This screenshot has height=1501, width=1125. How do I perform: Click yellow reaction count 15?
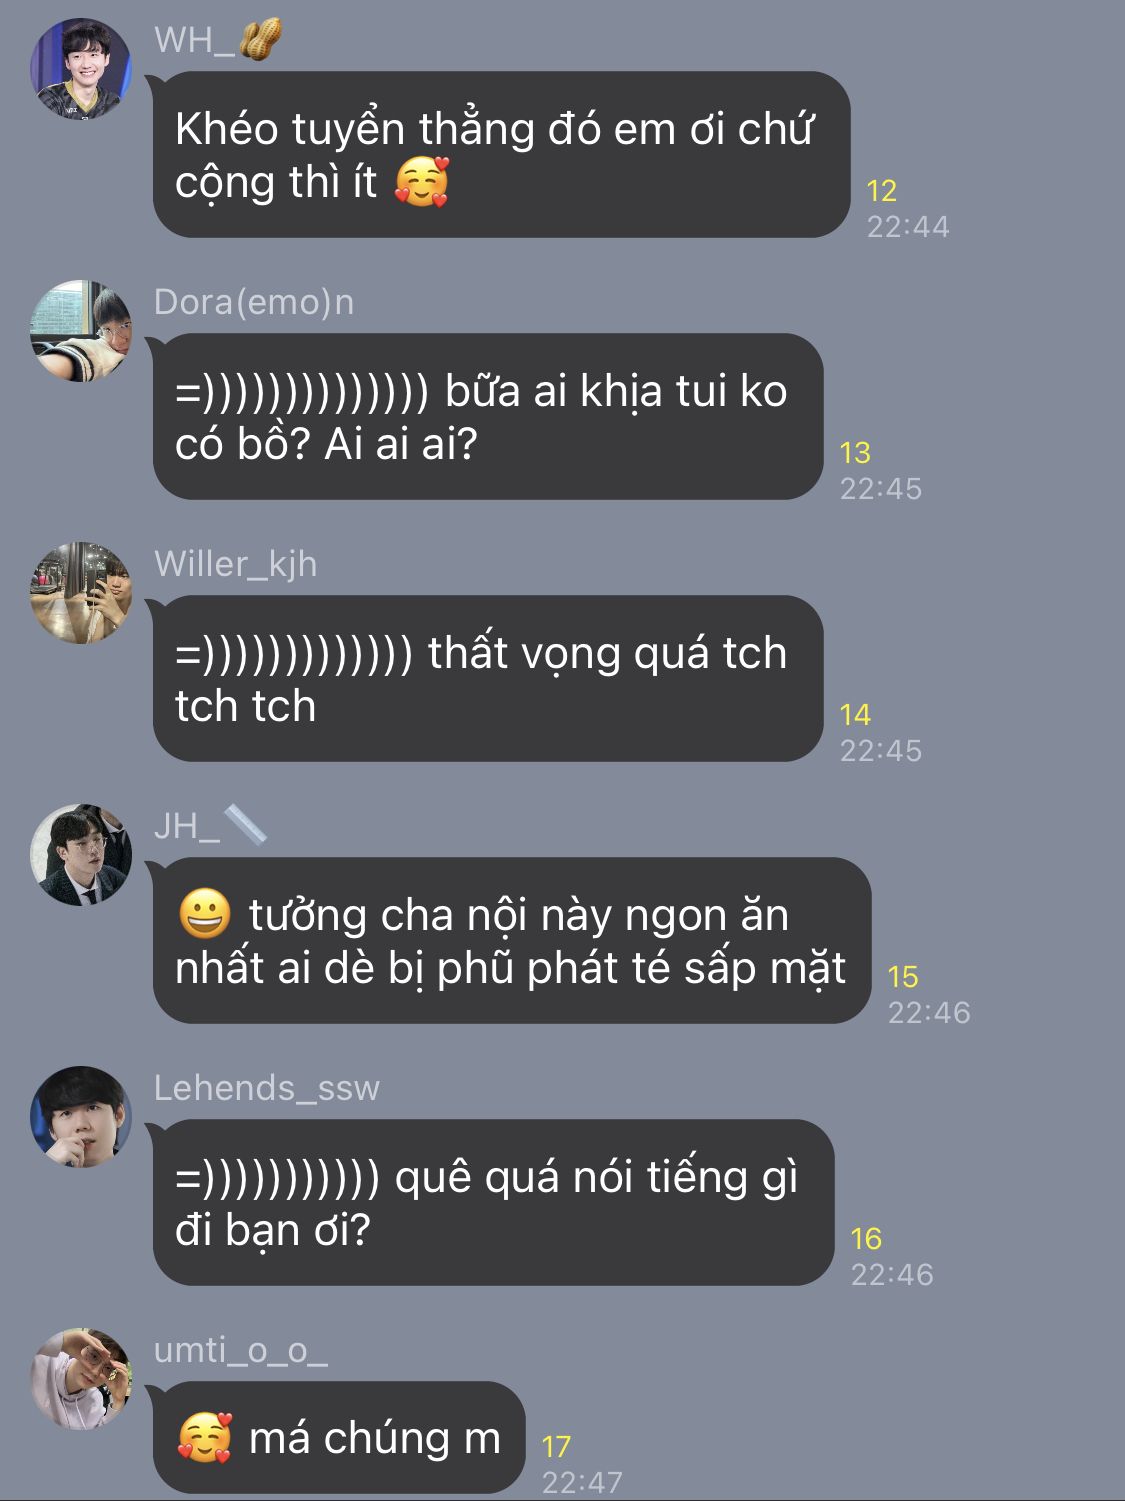coord(903,977)
